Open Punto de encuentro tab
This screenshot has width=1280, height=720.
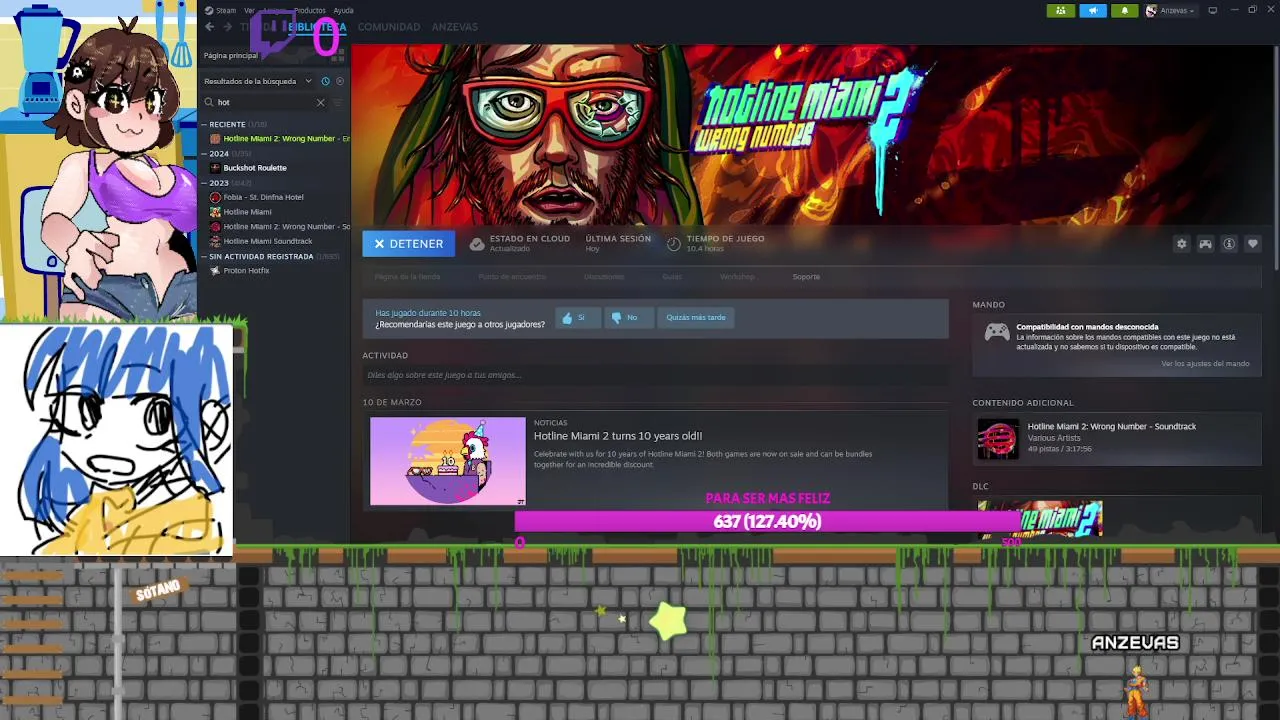point(512,277)
